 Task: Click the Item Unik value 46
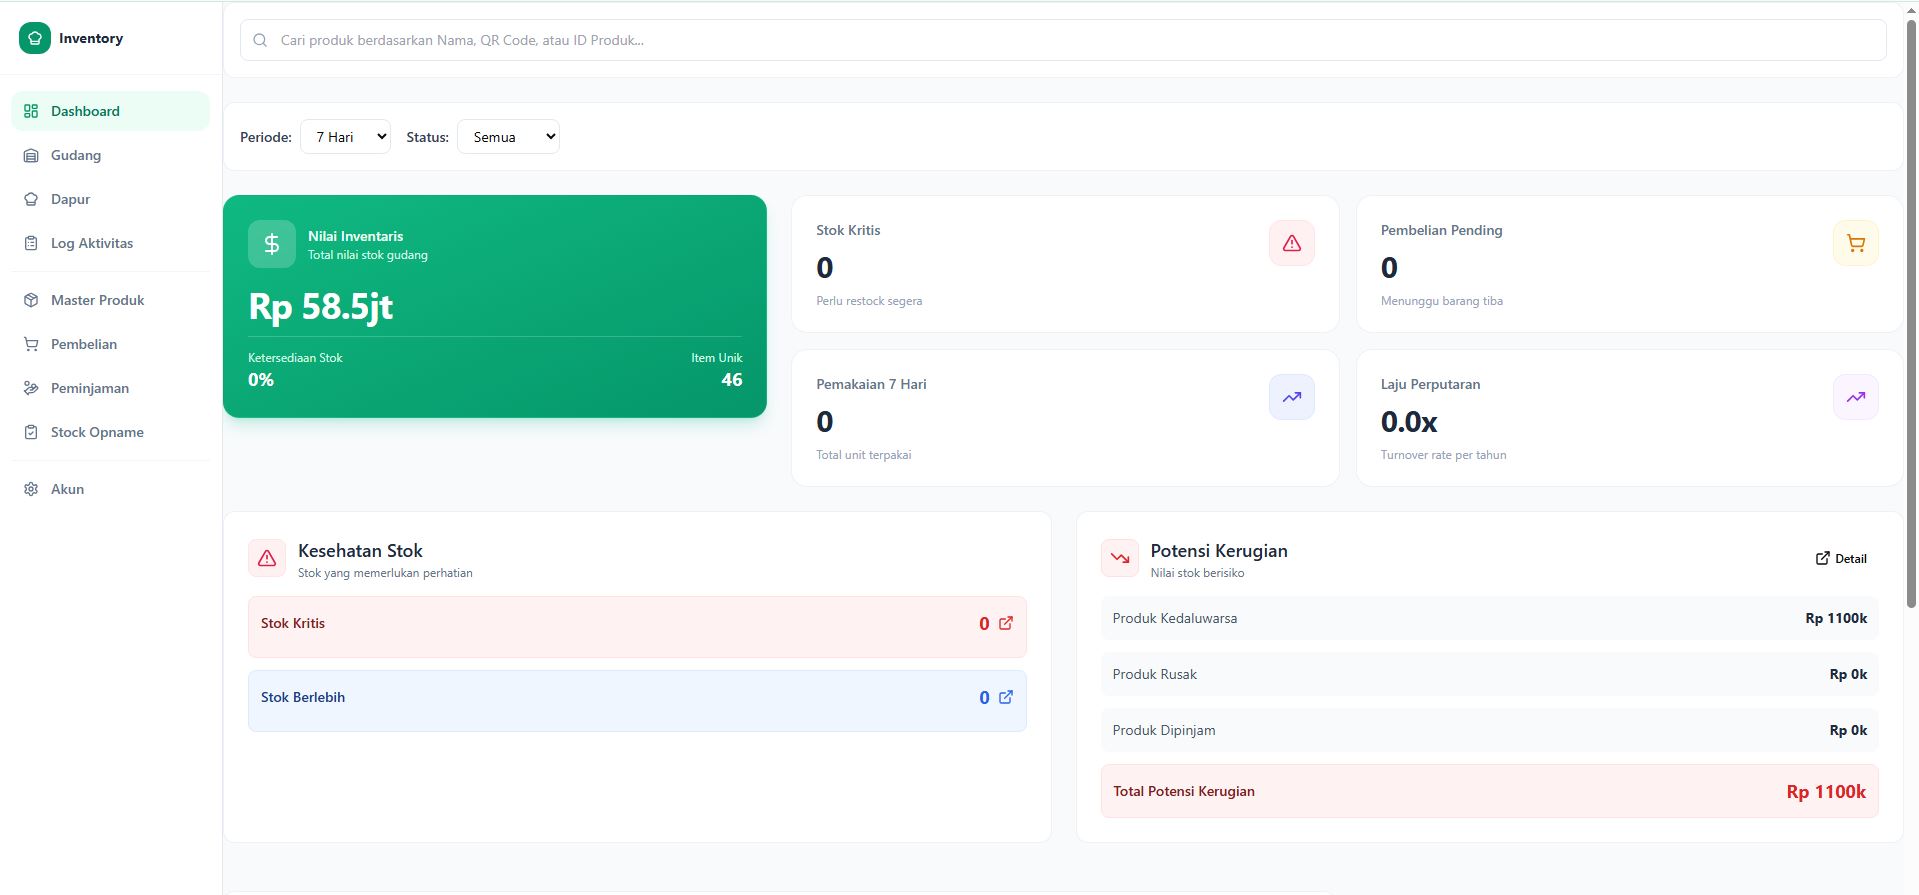[x=732, y=380]
